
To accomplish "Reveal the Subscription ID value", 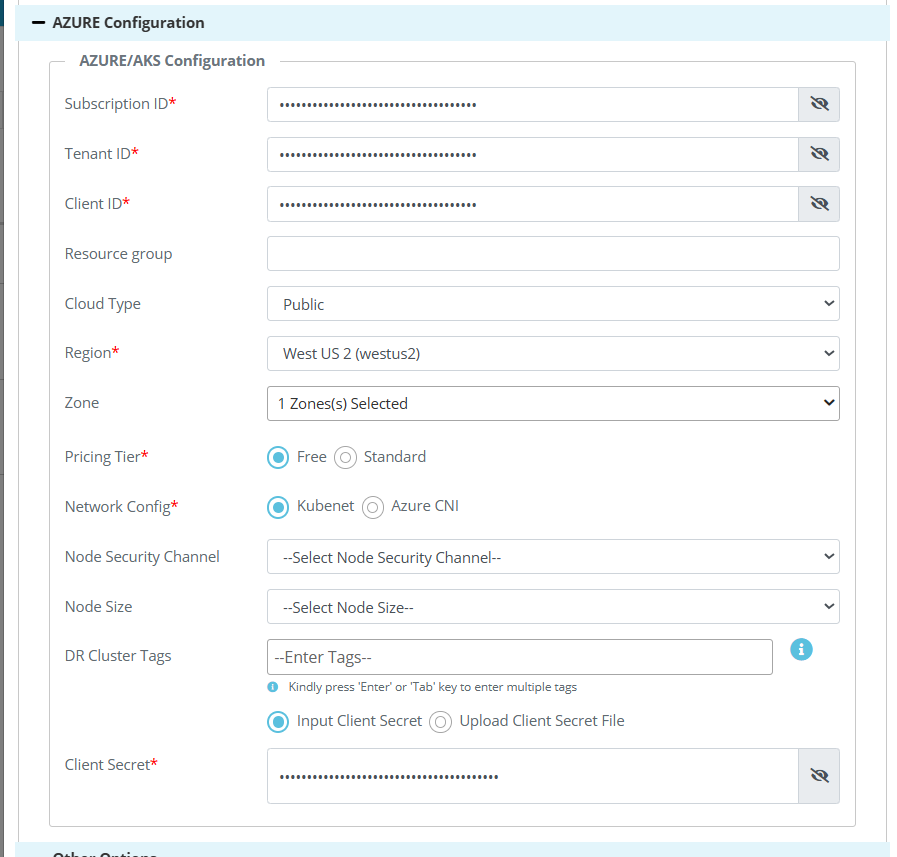I will (x=819, y=104).
